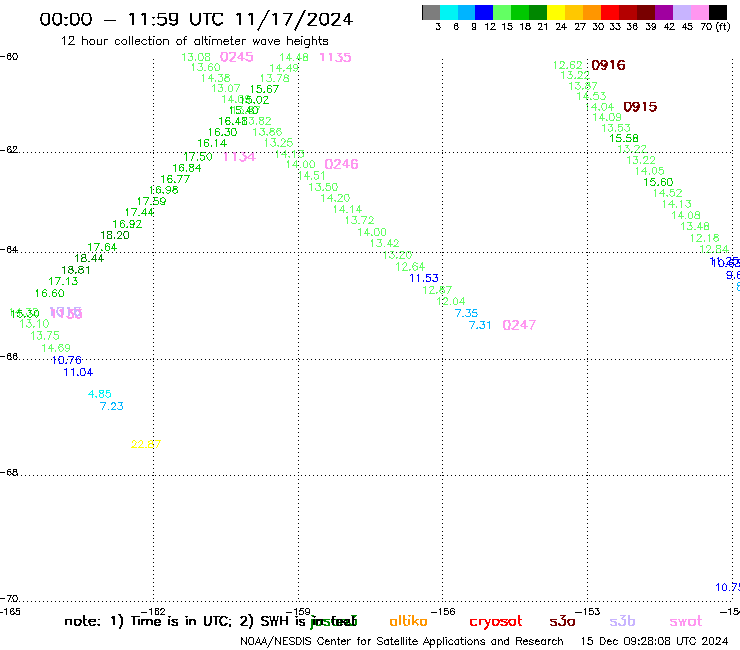Viewport: 740px width, 650px height.
Task: Pick the pure blue legend swatch
Action: pos(485,12)
